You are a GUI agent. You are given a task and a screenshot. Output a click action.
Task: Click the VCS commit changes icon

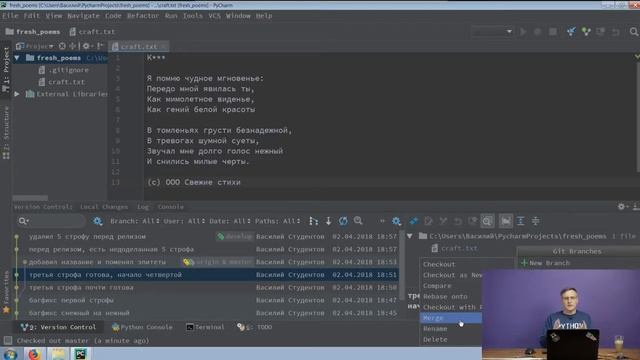click(x=586, y=31)
